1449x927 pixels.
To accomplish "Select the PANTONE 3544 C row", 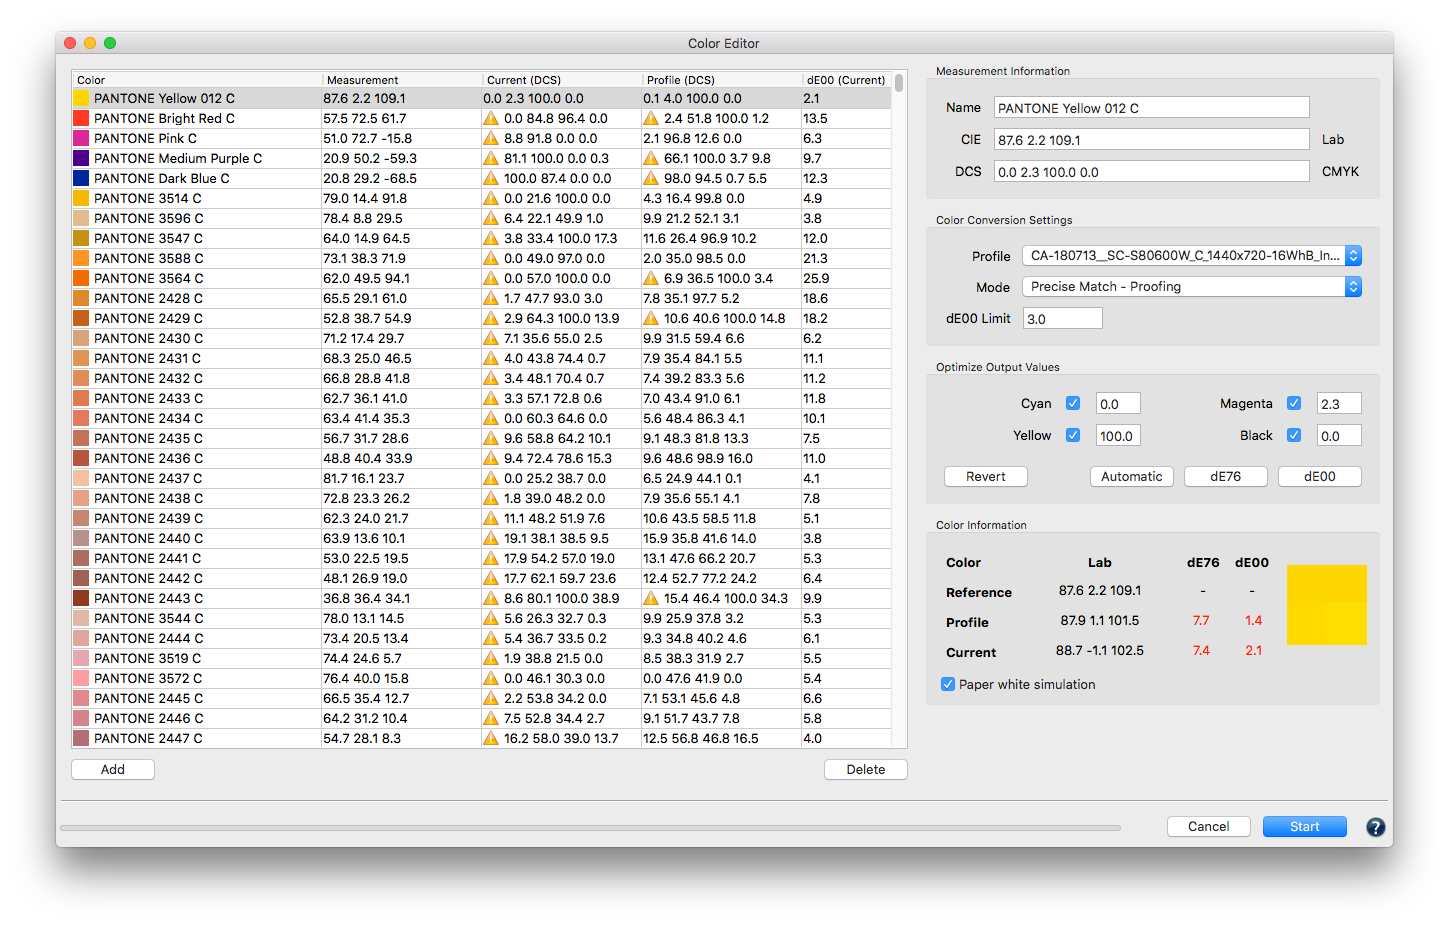I will tap(481, 618).
